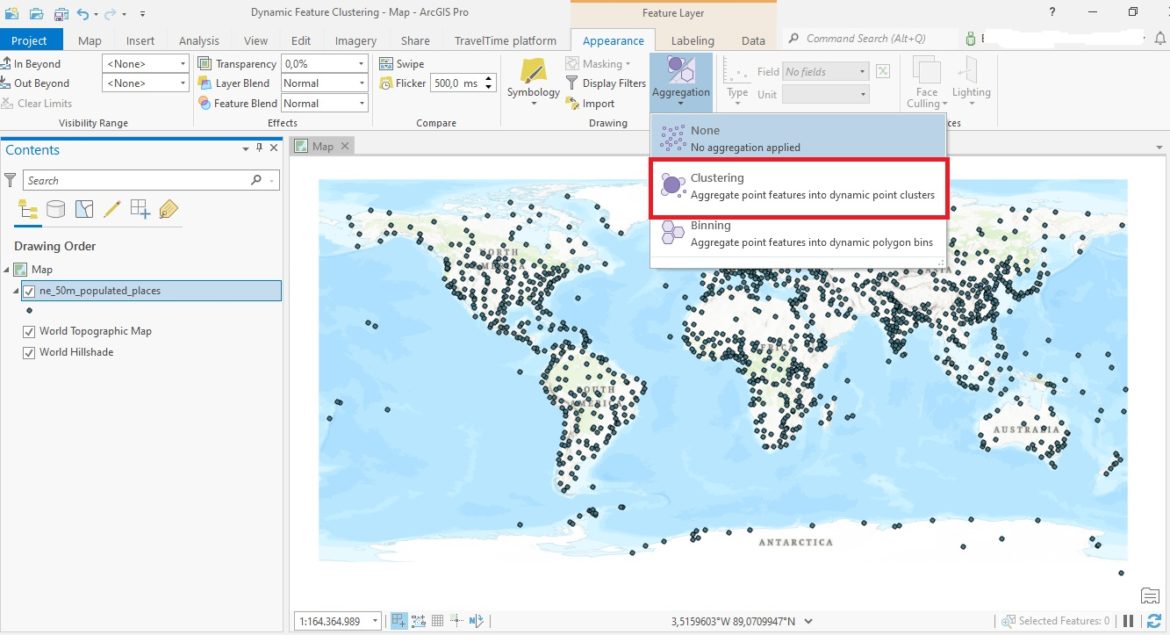This screenshot has width=1170, height=635.
Task: Increase Flicker milliseconds with the stepper
Action: 487,78
